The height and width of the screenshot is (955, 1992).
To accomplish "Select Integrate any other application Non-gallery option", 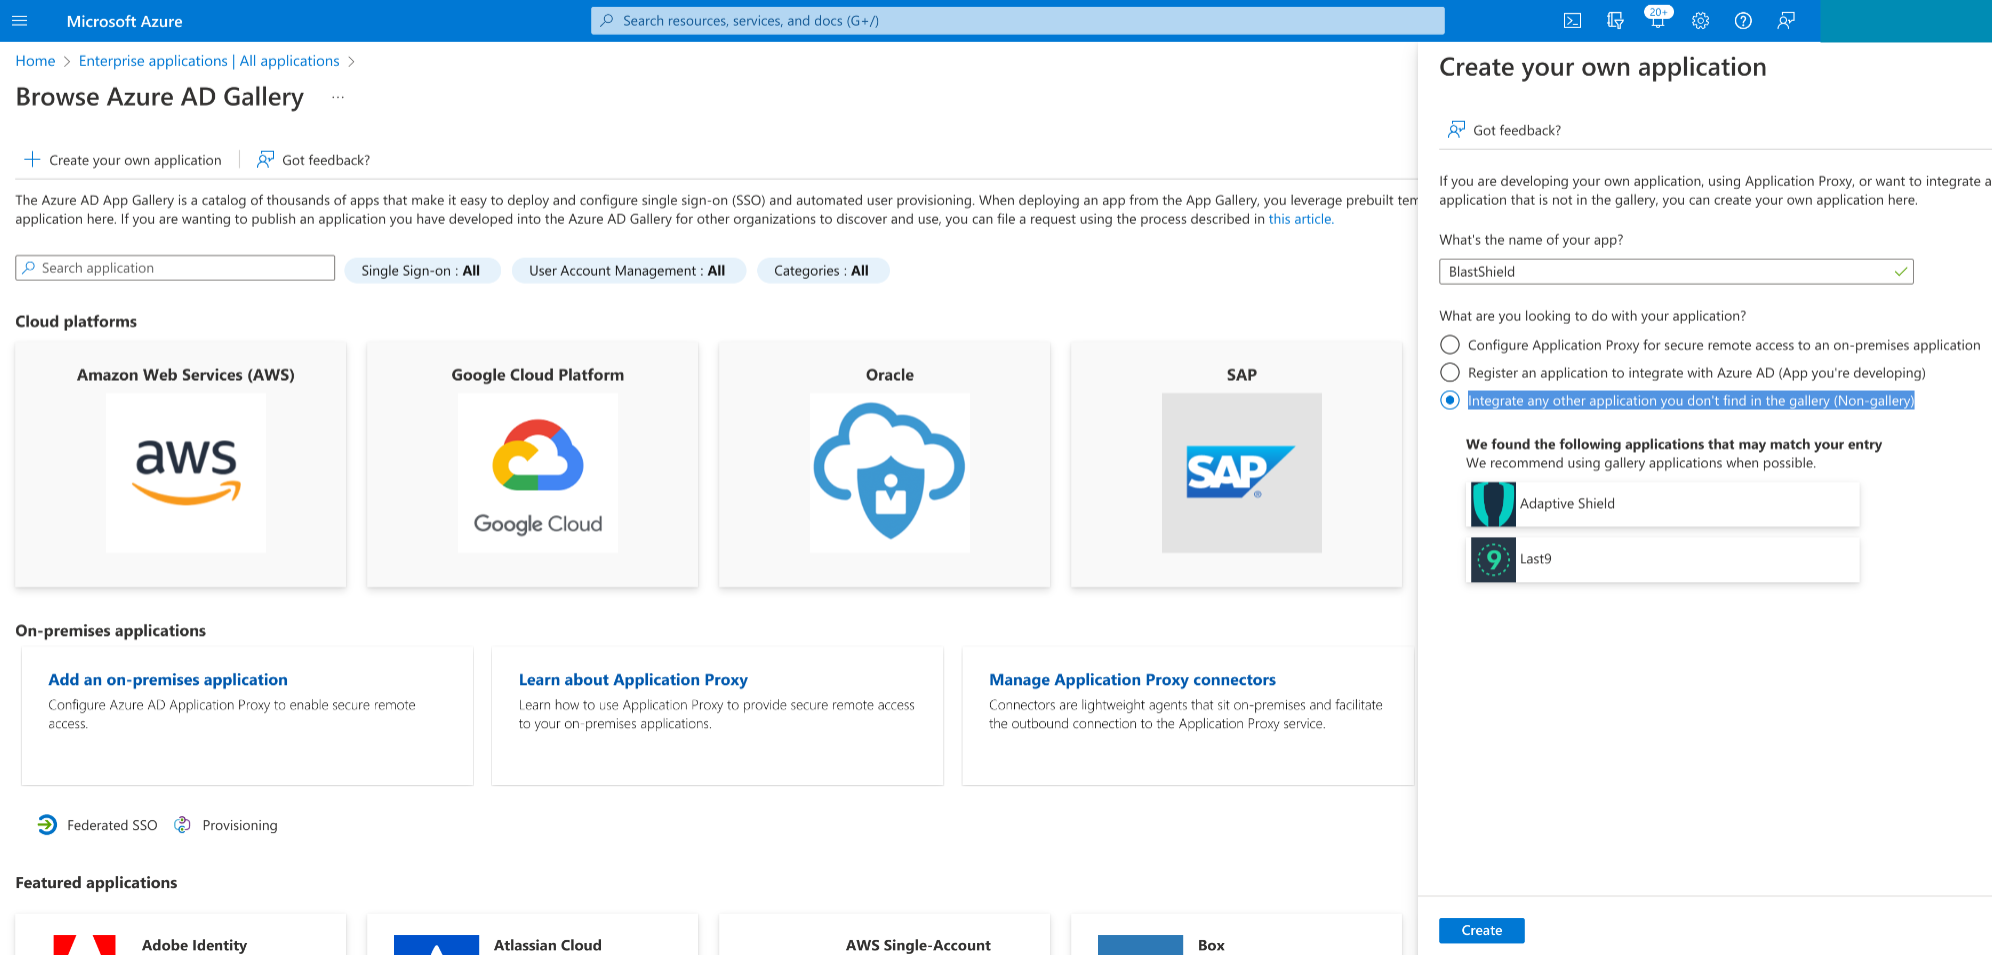I will [x=1450, y=400].
